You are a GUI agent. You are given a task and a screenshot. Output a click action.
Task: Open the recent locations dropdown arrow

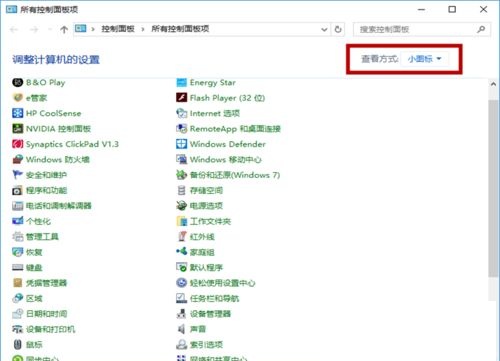(x=50, y=29)
